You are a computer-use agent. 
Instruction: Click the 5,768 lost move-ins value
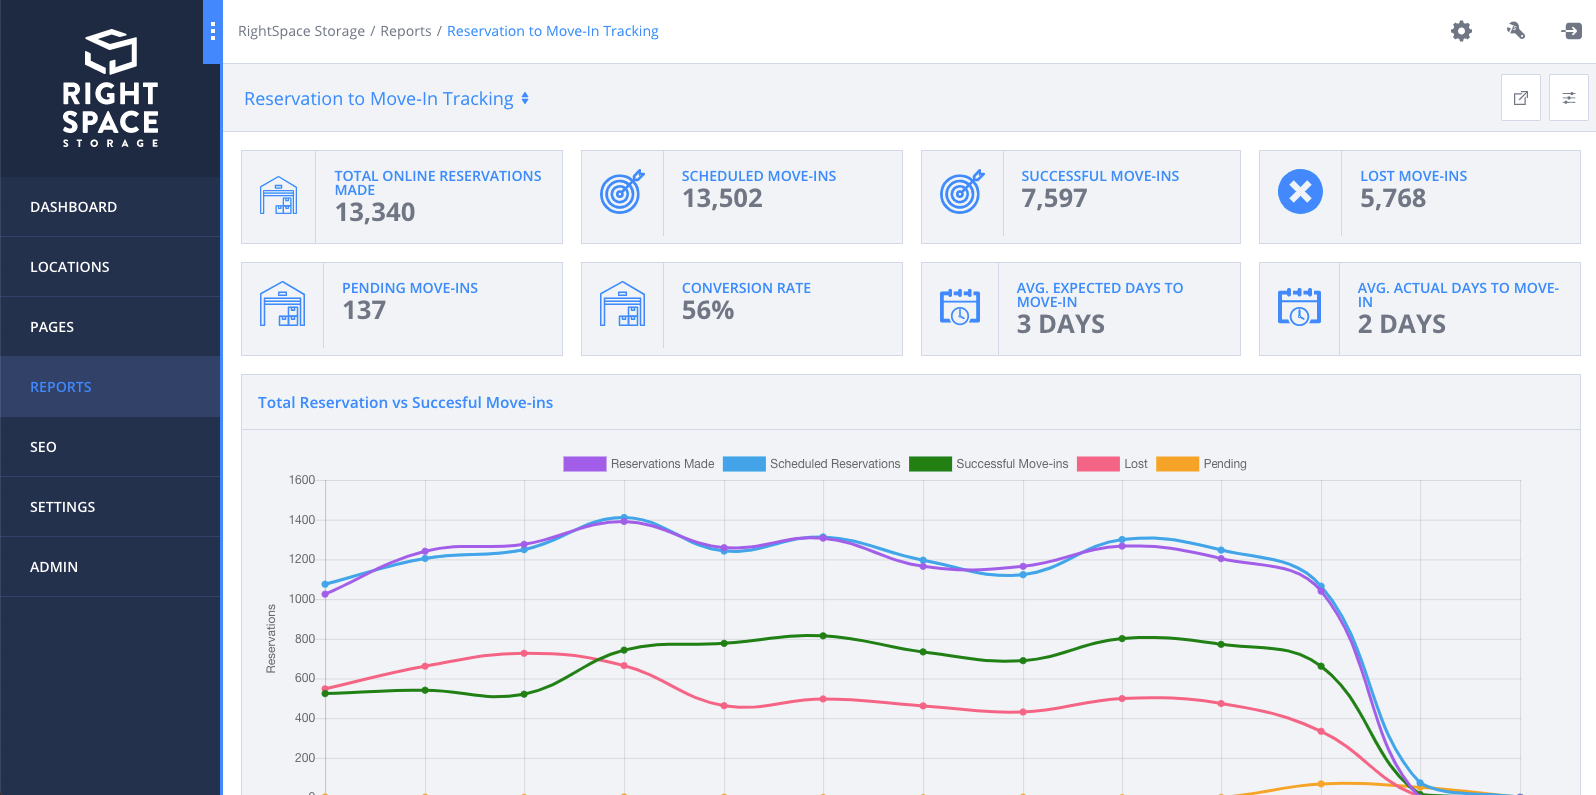click(x=1393, y=198)
